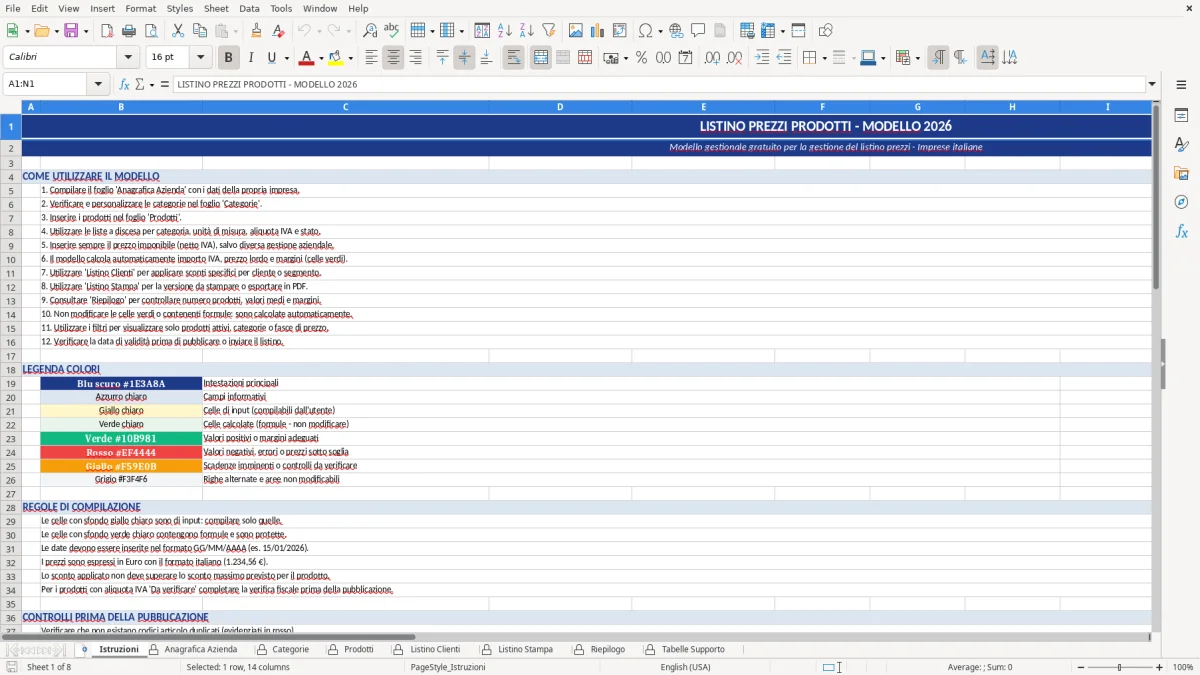Open the Data menu
This screenshot has width=1200, height=675.
point(249,8)
